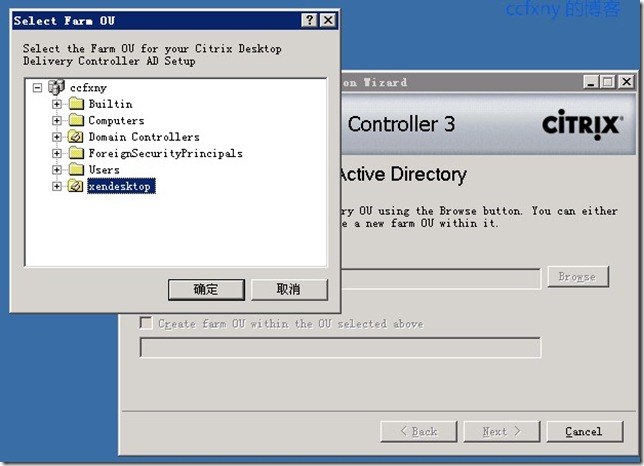The height and width of the screenshot is (466, 644).
Task: Enable Create farm OU within selected OU
Action: tap(146, 323)
